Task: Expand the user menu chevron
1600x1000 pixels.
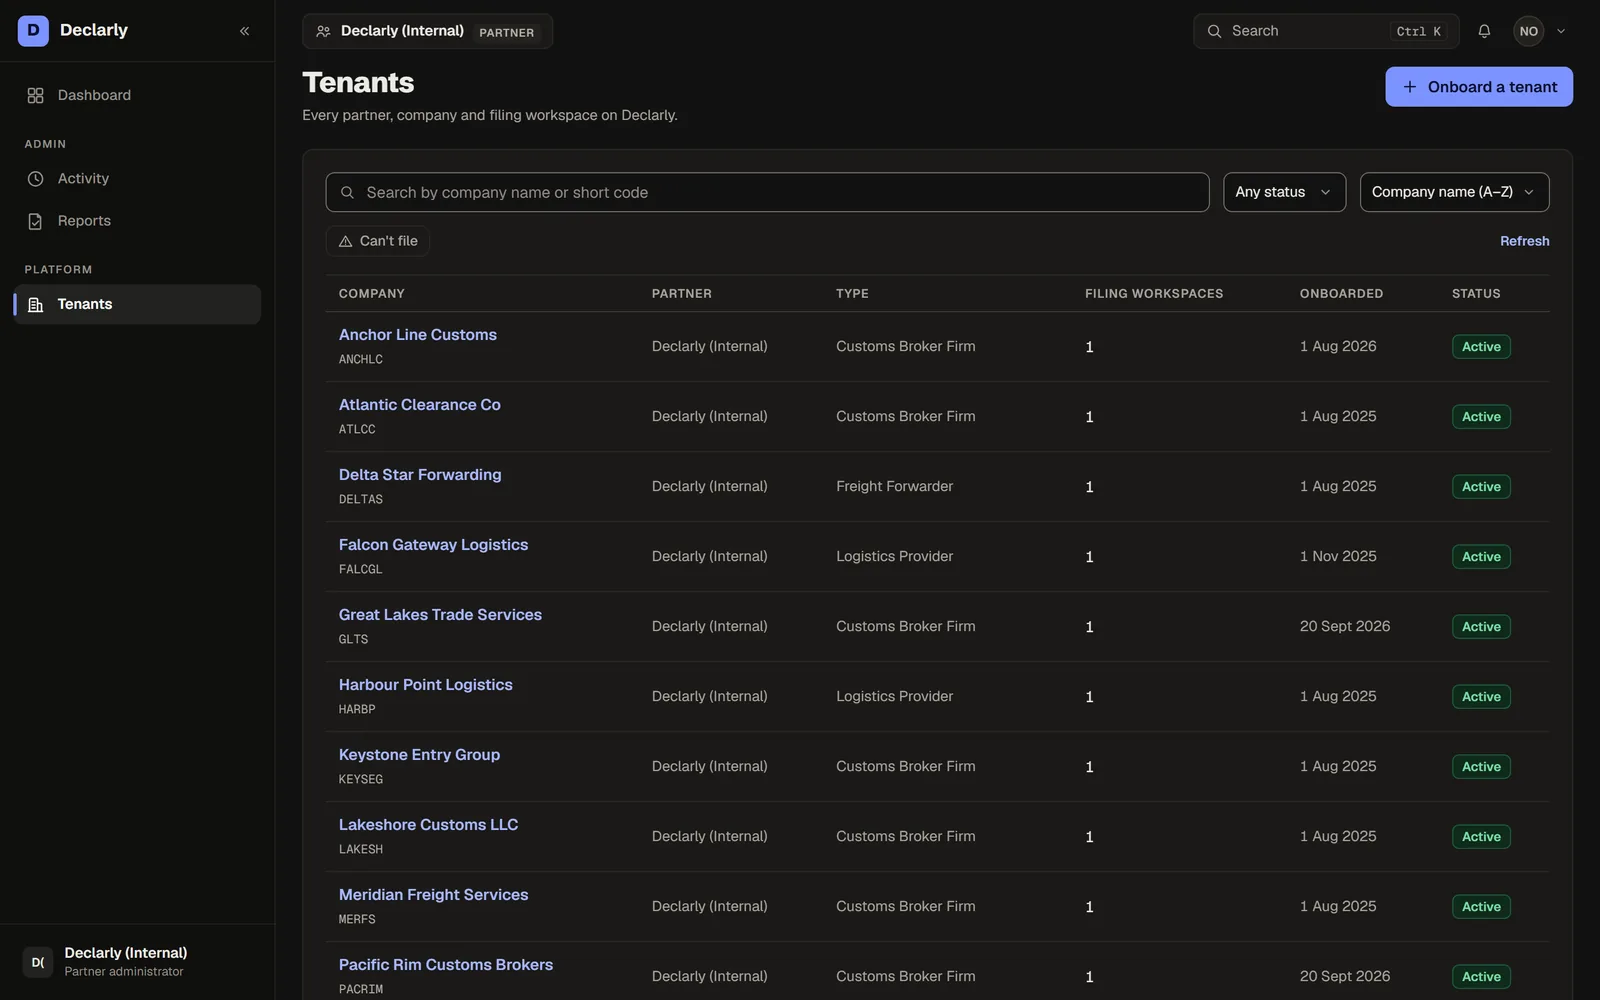Action: point(1560,31)
